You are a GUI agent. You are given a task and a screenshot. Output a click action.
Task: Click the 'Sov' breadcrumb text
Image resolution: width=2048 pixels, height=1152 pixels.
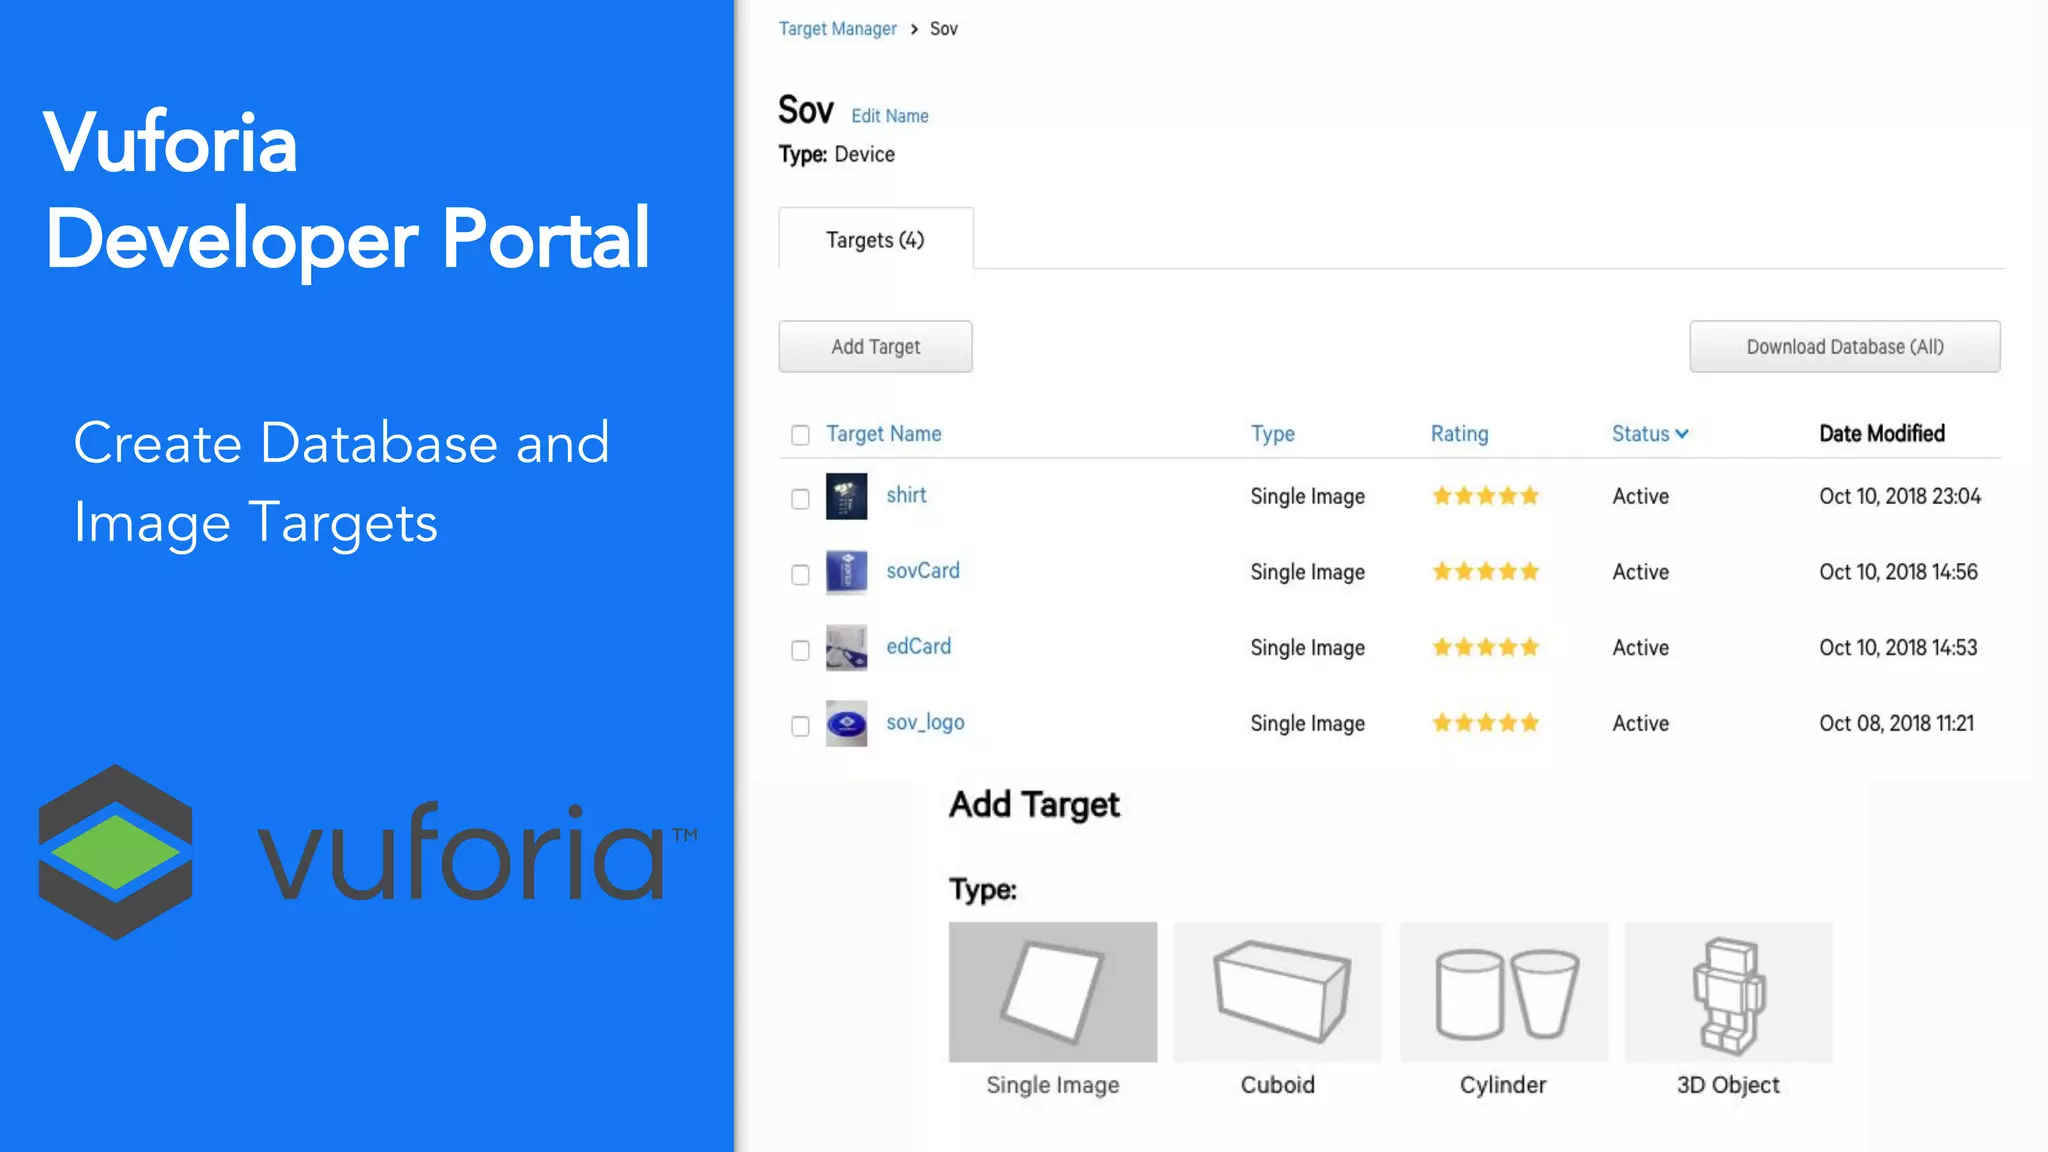pyautogui.click(x=944, y=29)
